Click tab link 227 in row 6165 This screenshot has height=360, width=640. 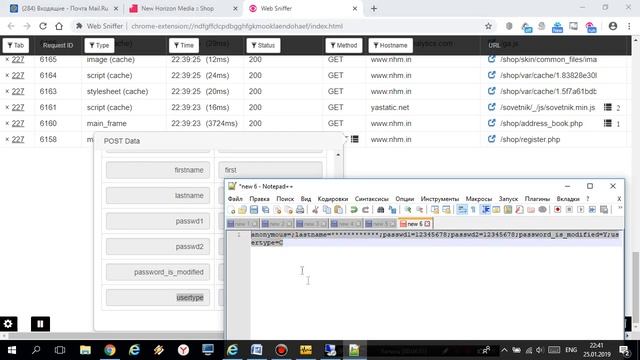pyautogui.click(x=18, y=59)
